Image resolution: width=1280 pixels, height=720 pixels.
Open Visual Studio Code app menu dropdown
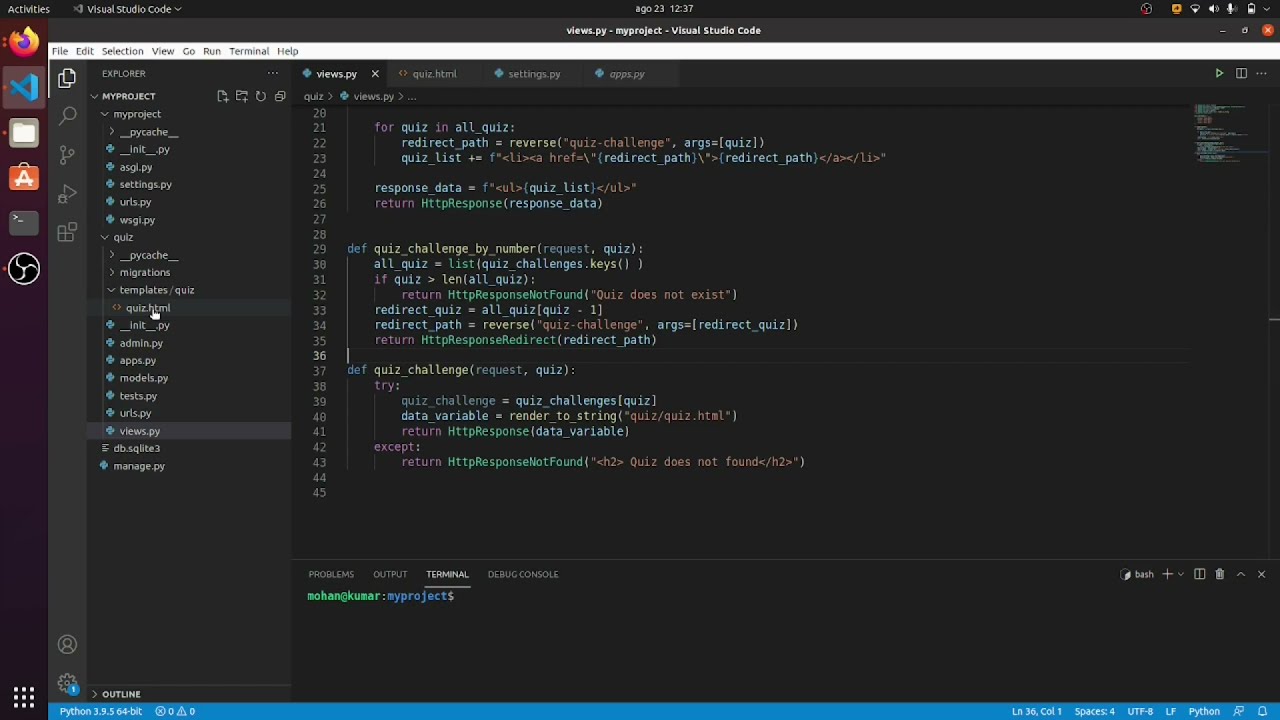click(x=127, y=9)
